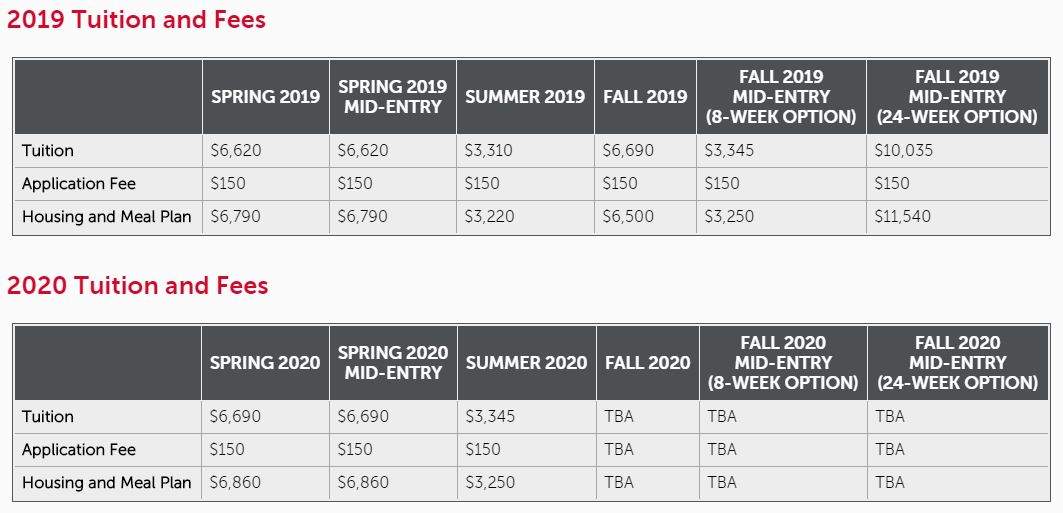The width and height of the screenshot is (1063, 513).
Task: Click the SUMMER 2019 column header
Action: tap(525, 97)
